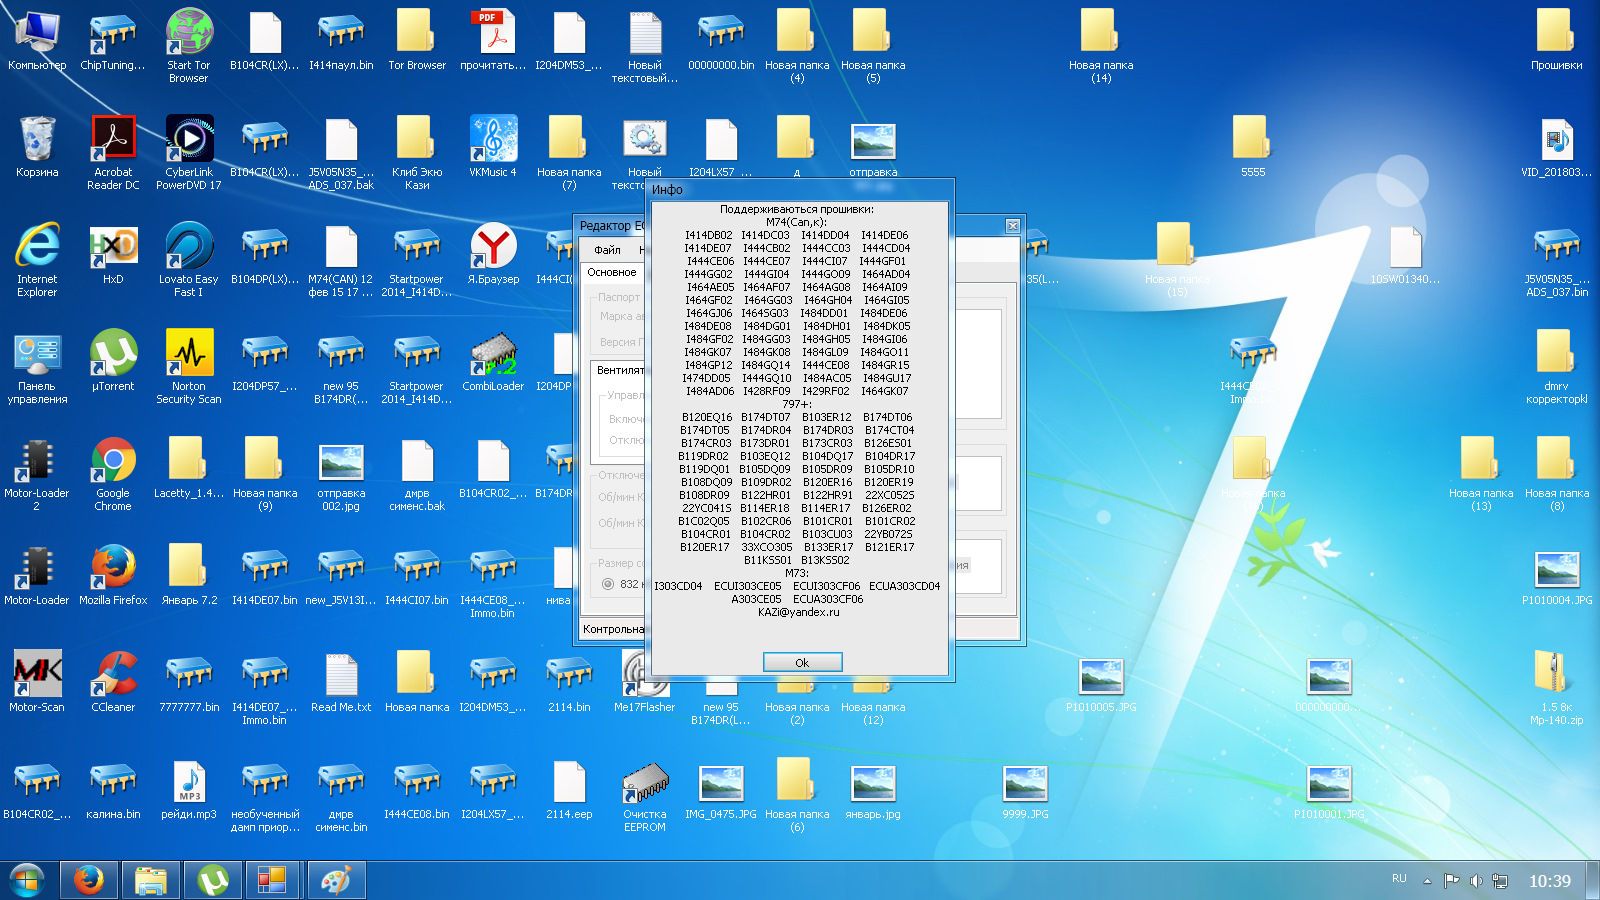Image resolution: width=1600 pixels, height=900 pixels.
Task: Open CombiLoader shortcut
Action: point(493,362)
